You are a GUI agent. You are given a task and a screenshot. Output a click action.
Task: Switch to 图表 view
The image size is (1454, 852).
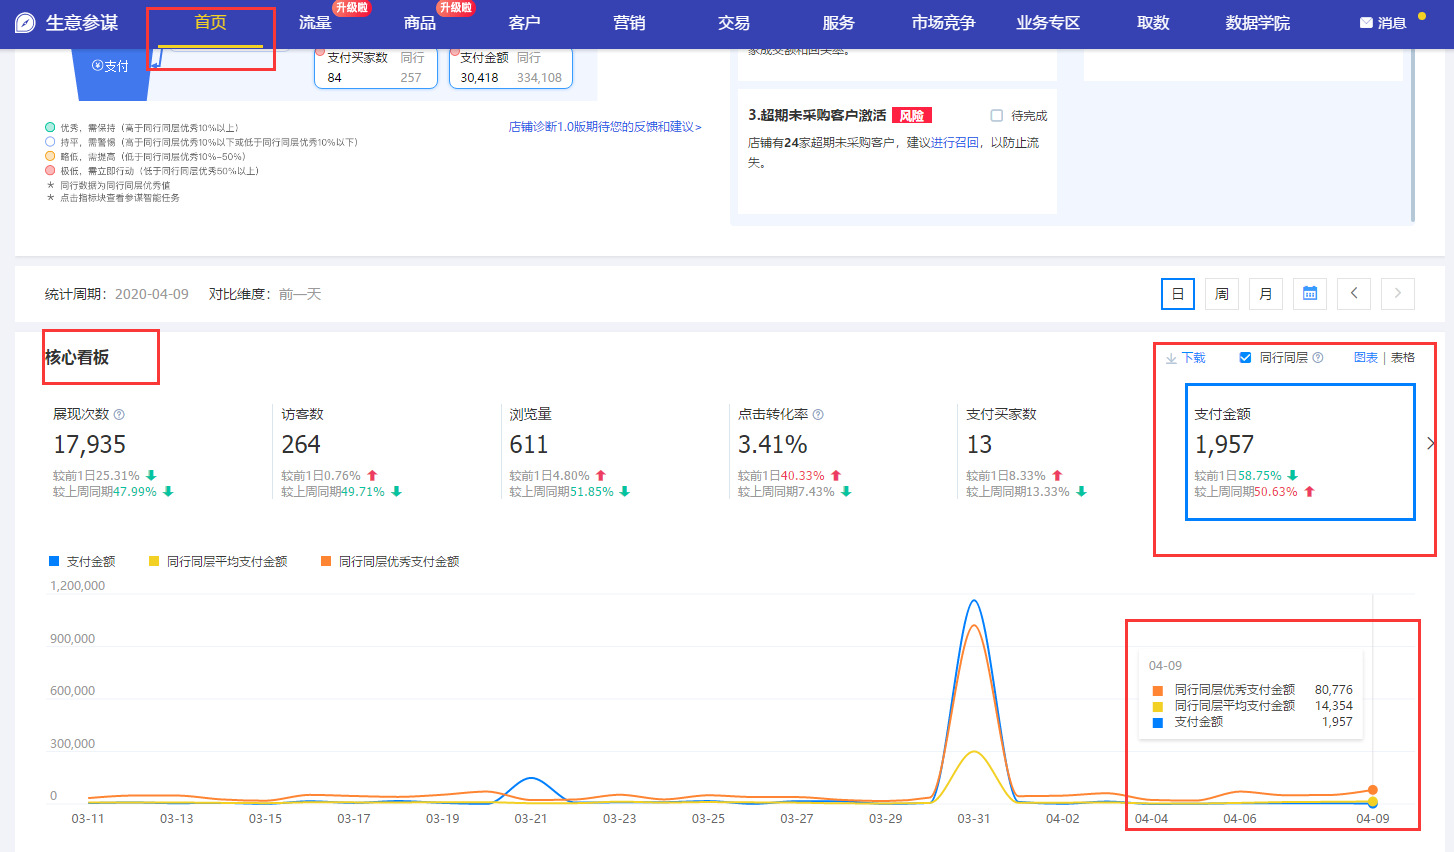click(x=1366, y=358)
